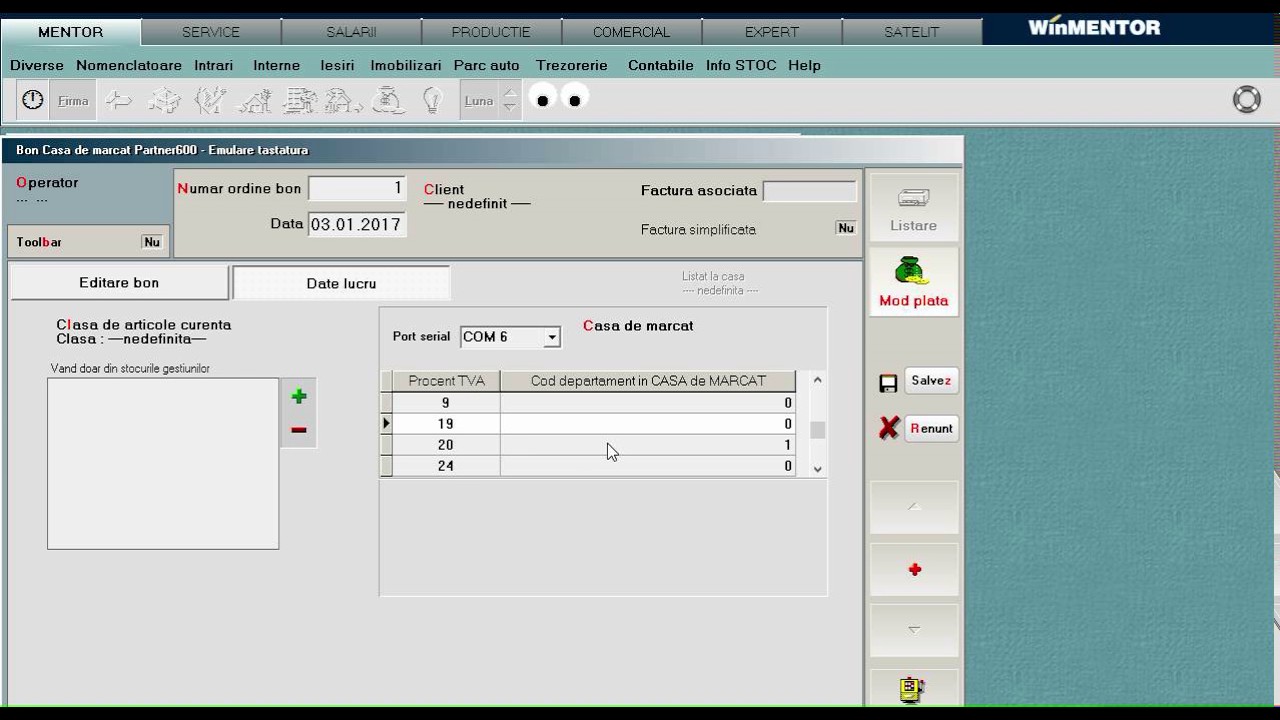Click the Firma button

73,101
